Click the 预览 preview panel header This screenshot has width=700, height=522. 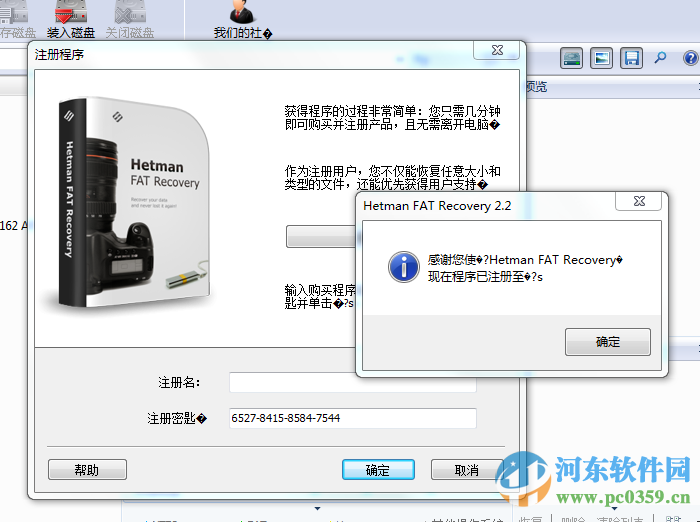(x=536, y=87)
